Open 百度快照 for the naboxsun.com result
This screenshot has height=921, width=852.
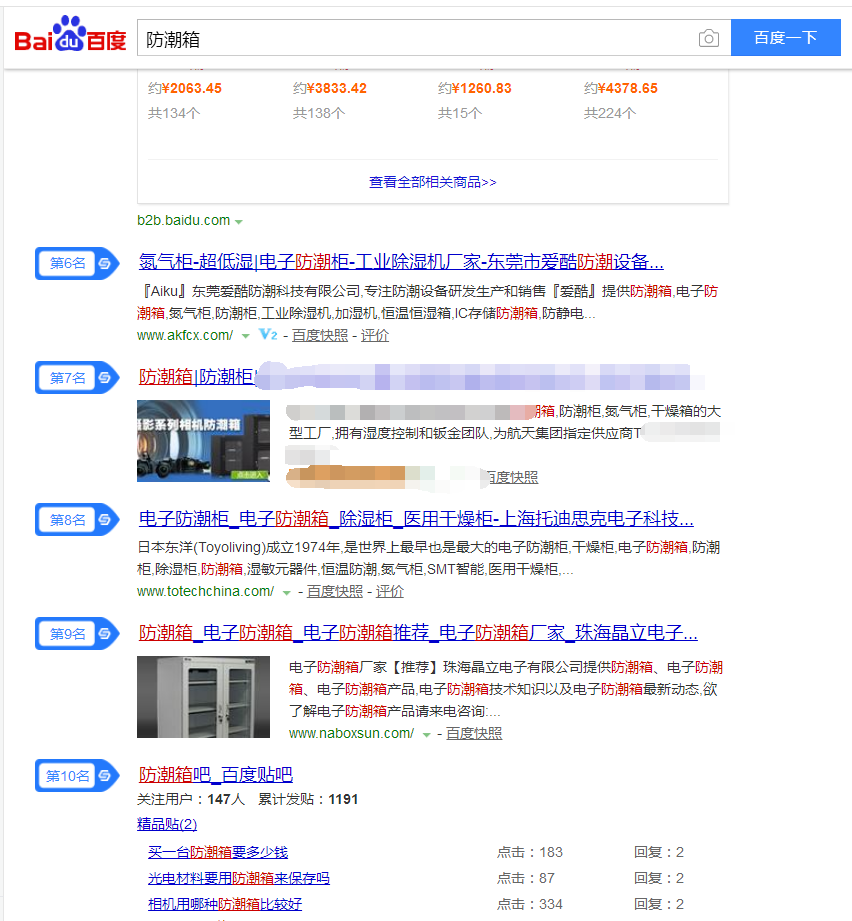click(x=474, y=734)
